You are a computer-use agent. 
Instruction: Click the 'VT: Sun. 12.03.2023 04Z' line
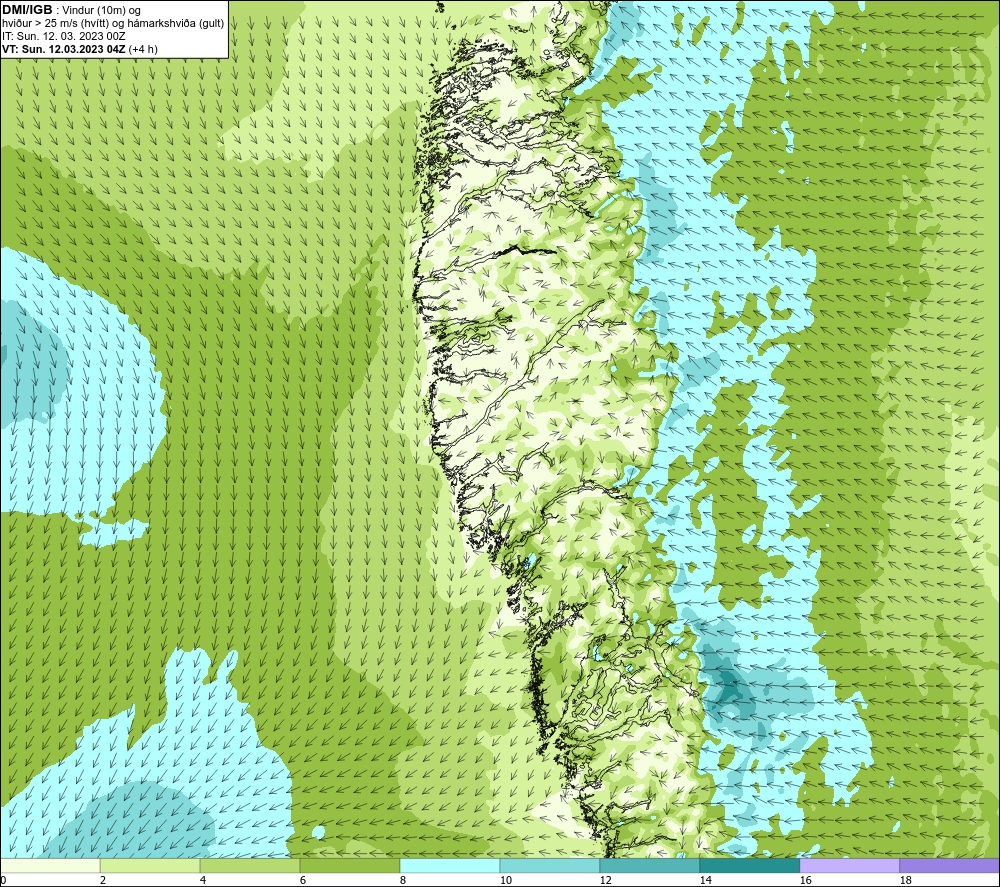(80, 48)
